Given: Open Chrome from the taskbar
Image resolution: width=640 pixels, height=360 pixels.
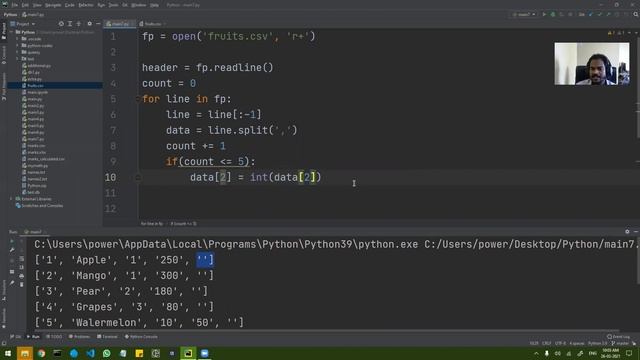Looking at the screenshot, I should [41, 353].
